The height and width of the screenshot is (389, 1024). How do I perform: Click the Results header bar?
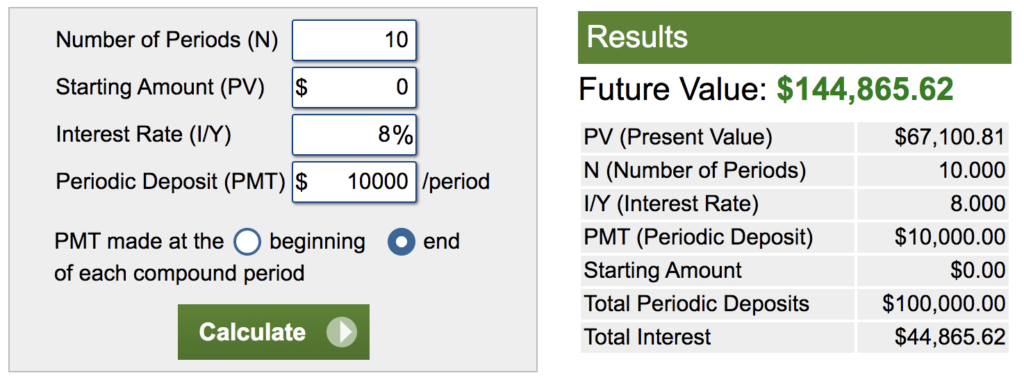click(794, 37)
